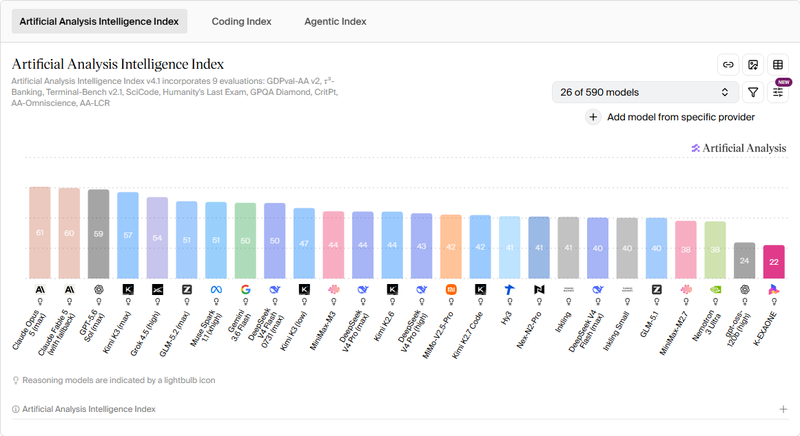Click the magenta K-EXAONE bar showing 22

click(774, 262)
